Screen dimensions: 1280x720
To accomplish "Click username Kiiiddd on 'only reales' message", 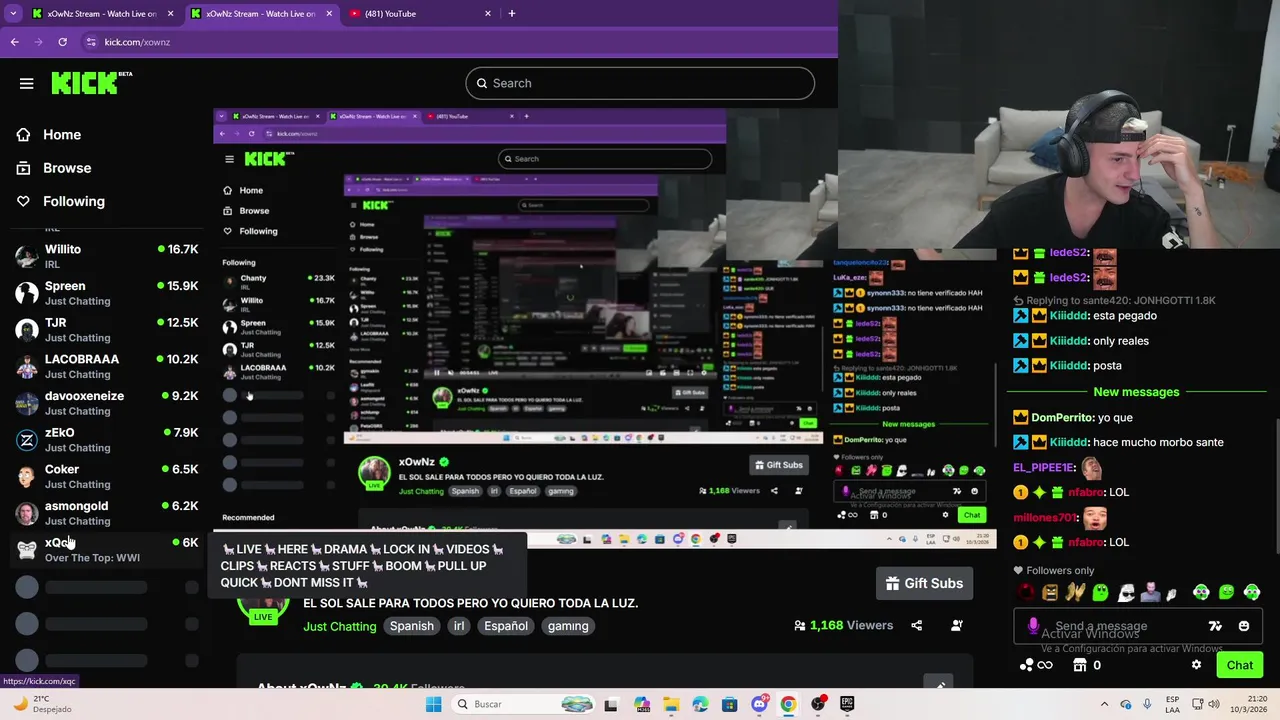I will (1068, 341).
